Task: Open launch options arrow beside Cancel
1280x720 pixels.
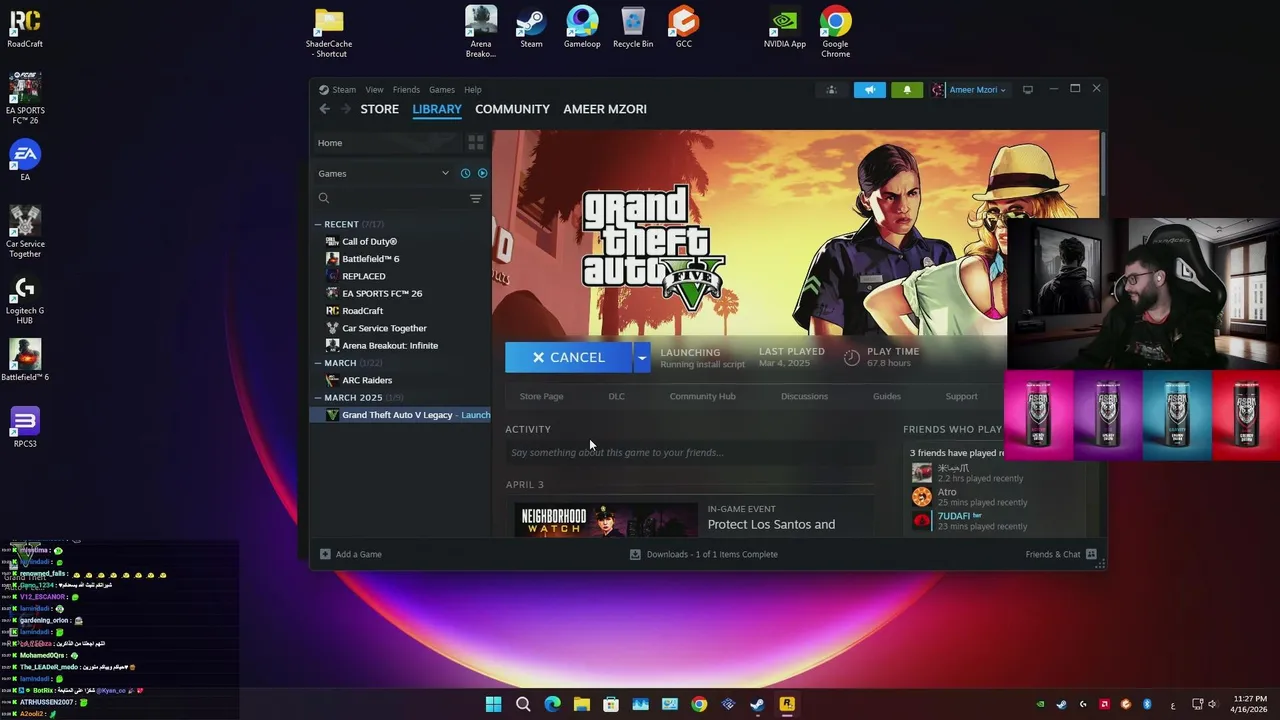Action: pyautogui.click(x=642, y=357)
